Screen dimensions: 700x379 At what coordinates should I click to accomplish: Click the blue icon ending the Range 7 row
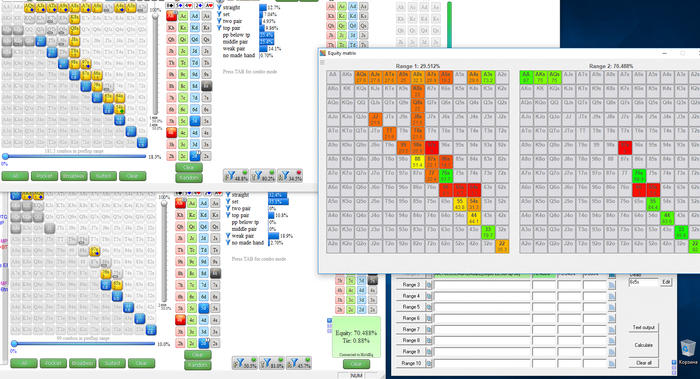612,329
